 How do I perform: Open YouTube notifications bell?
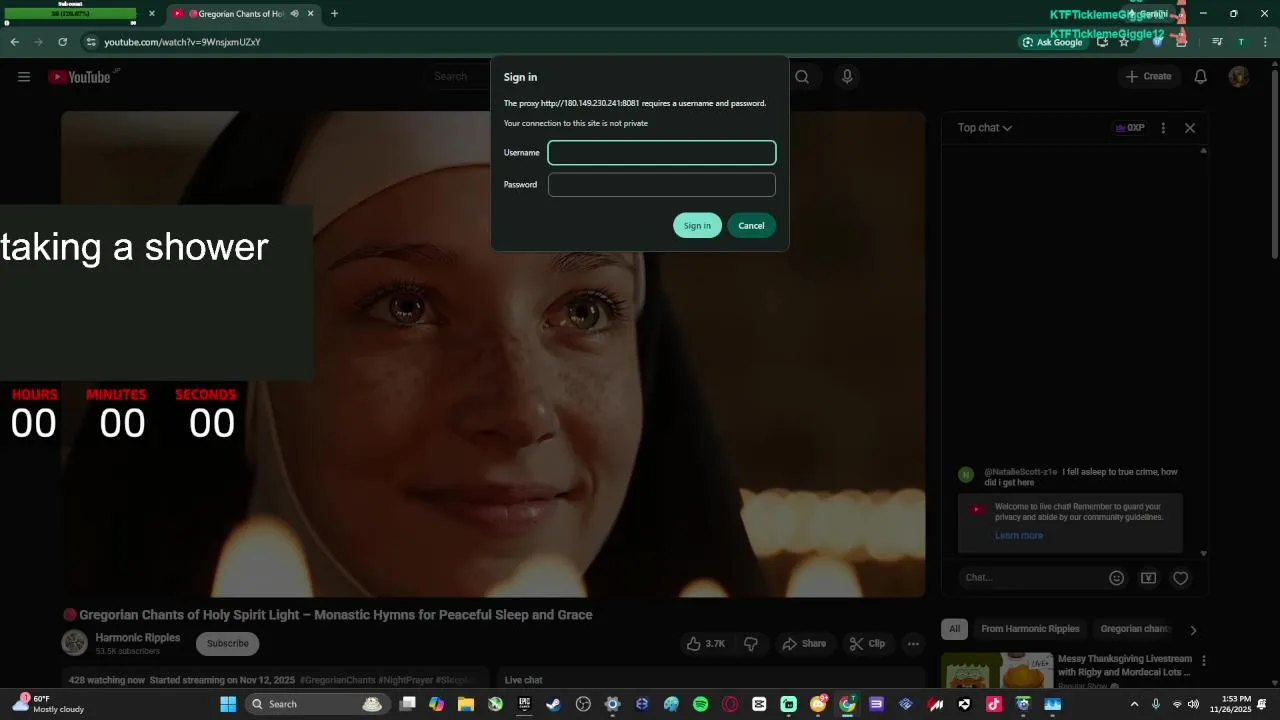tap(1201, 77)
